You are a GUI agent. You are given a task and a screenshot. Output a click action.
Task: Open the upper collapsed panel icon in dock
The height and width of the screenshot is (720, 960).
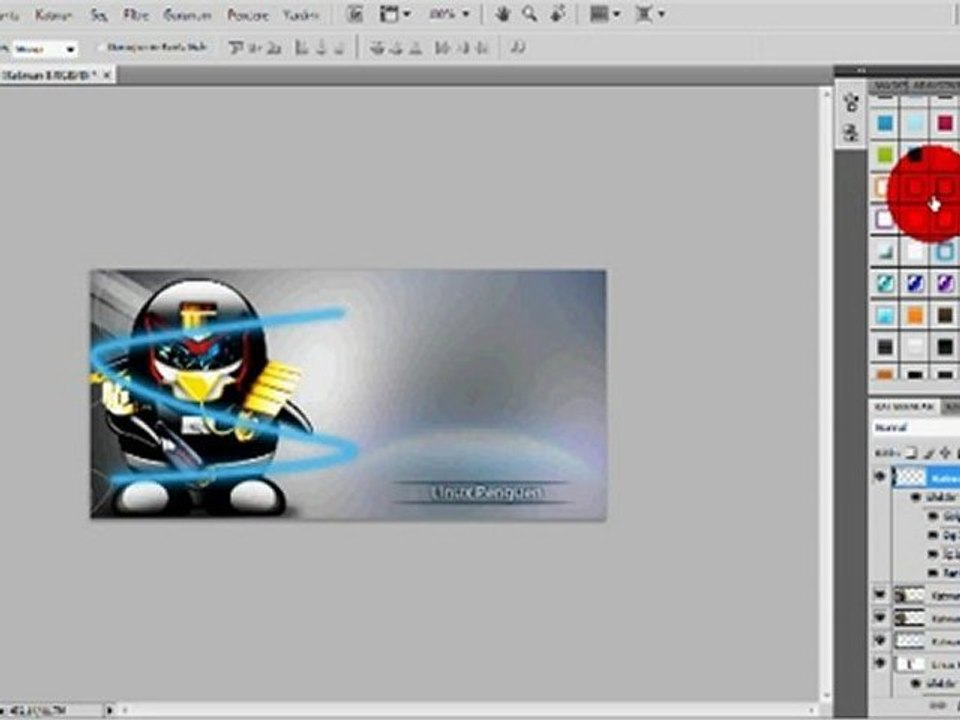[850, 102]
